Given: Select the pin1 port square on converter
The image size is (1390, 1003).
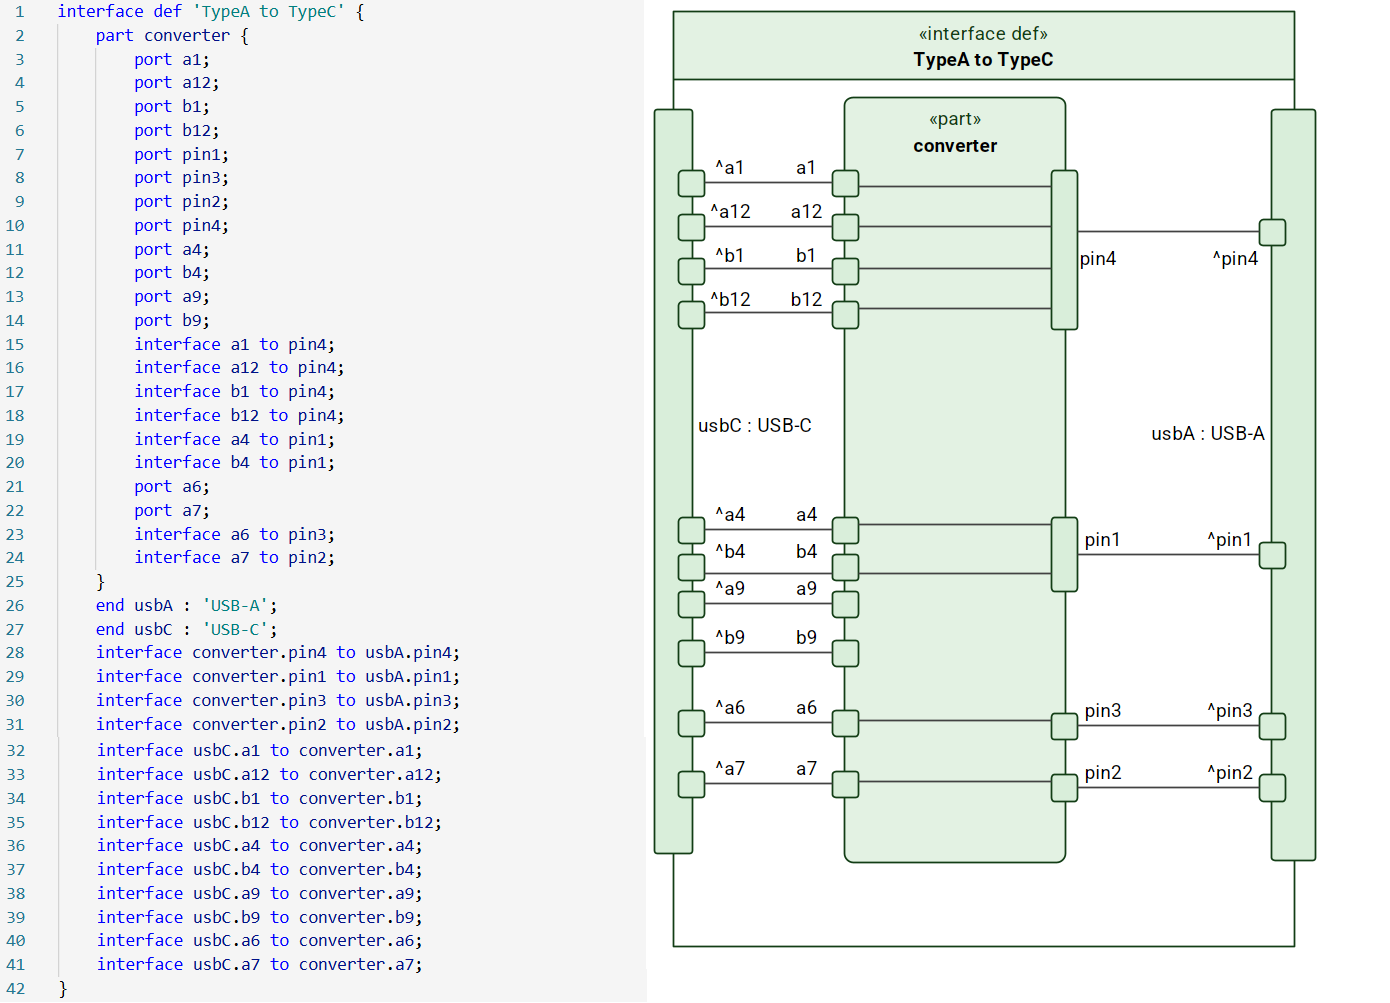Looking at the screenshot, I should [x=1063, y=554].
